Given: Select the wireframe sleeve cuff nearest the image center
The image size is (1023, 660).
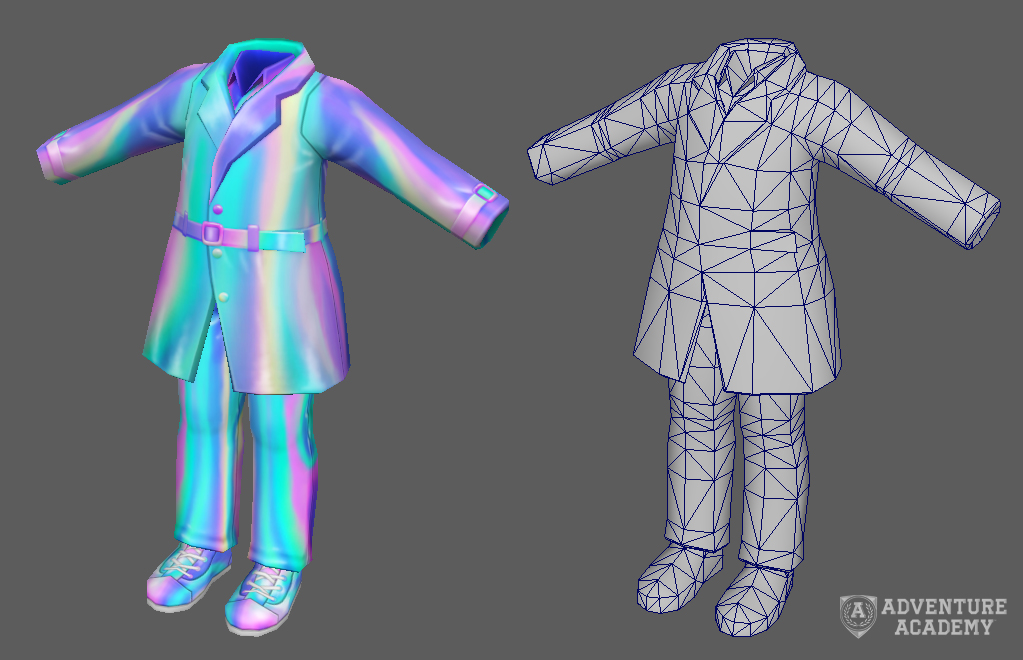Looking at the screenshot, I should click(548, 160).
